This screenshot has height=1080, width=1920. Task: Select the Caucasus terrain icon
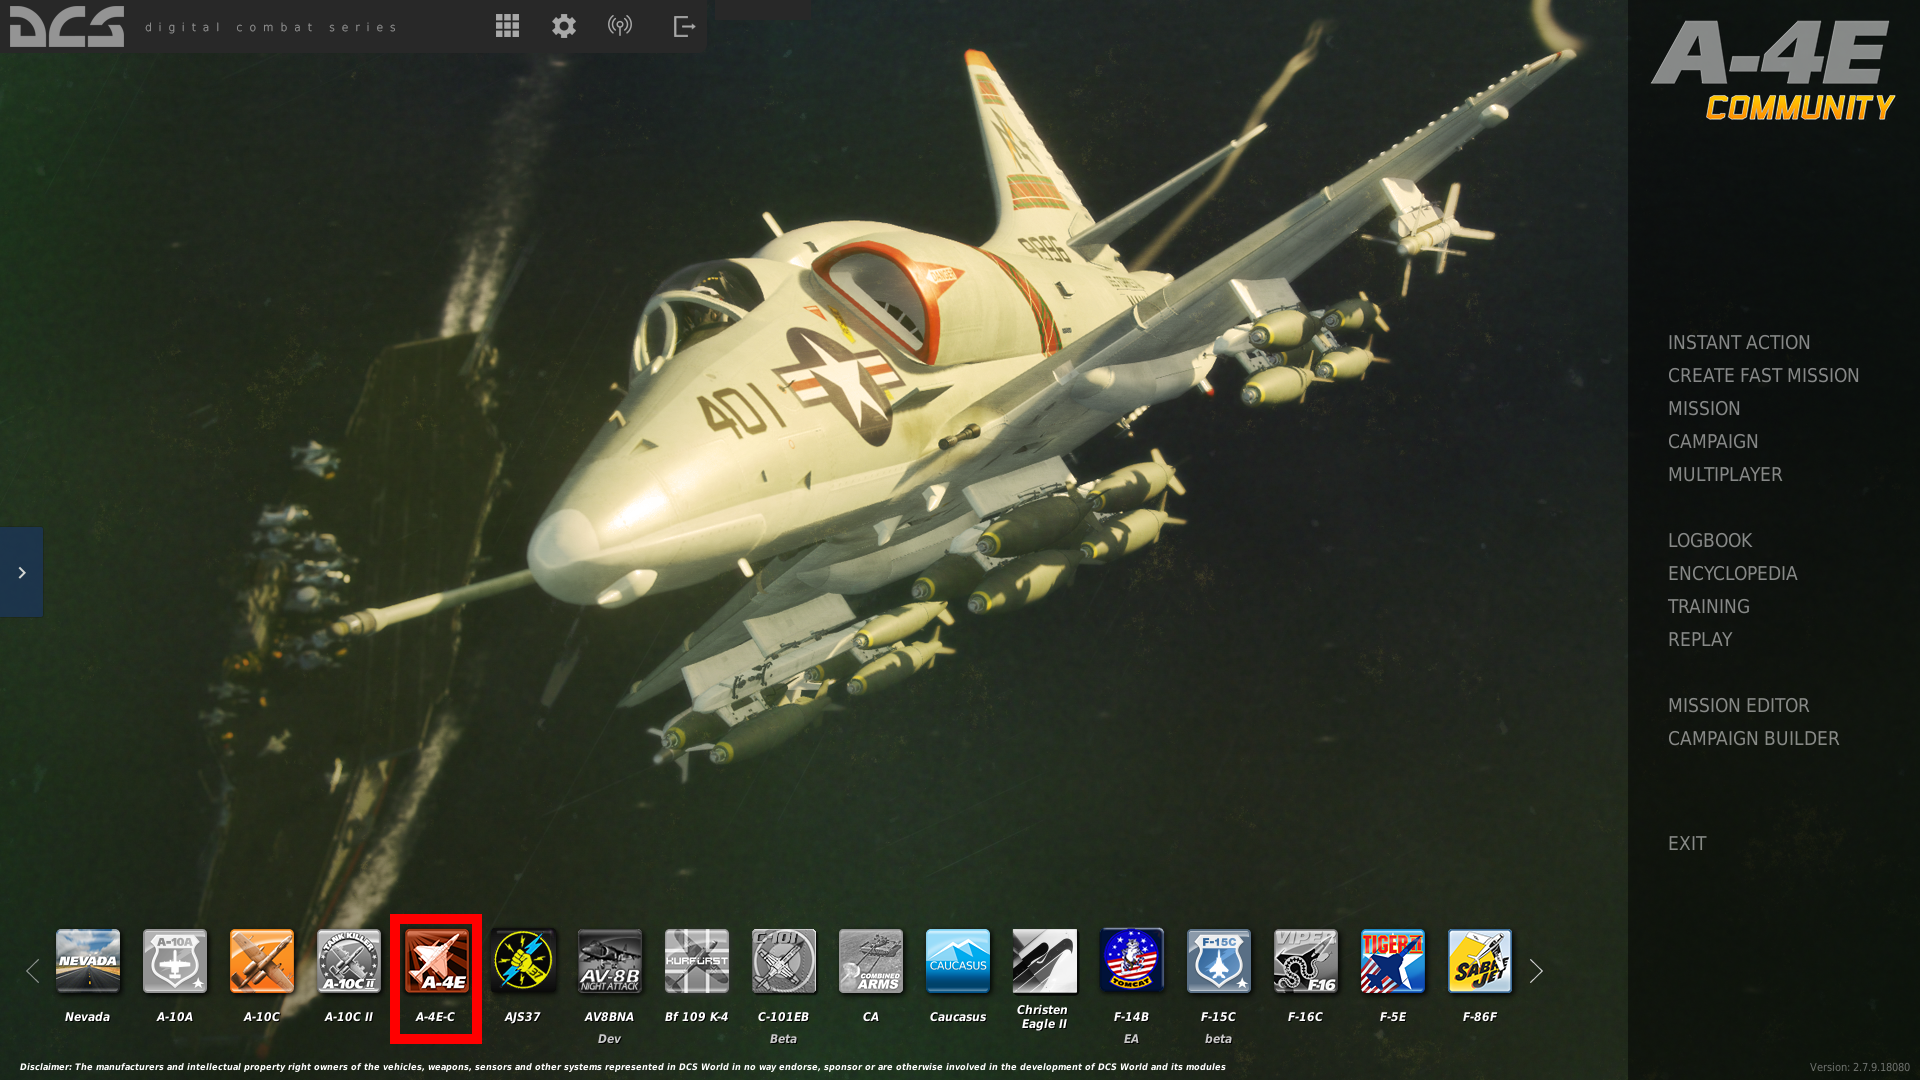(958, 961)
